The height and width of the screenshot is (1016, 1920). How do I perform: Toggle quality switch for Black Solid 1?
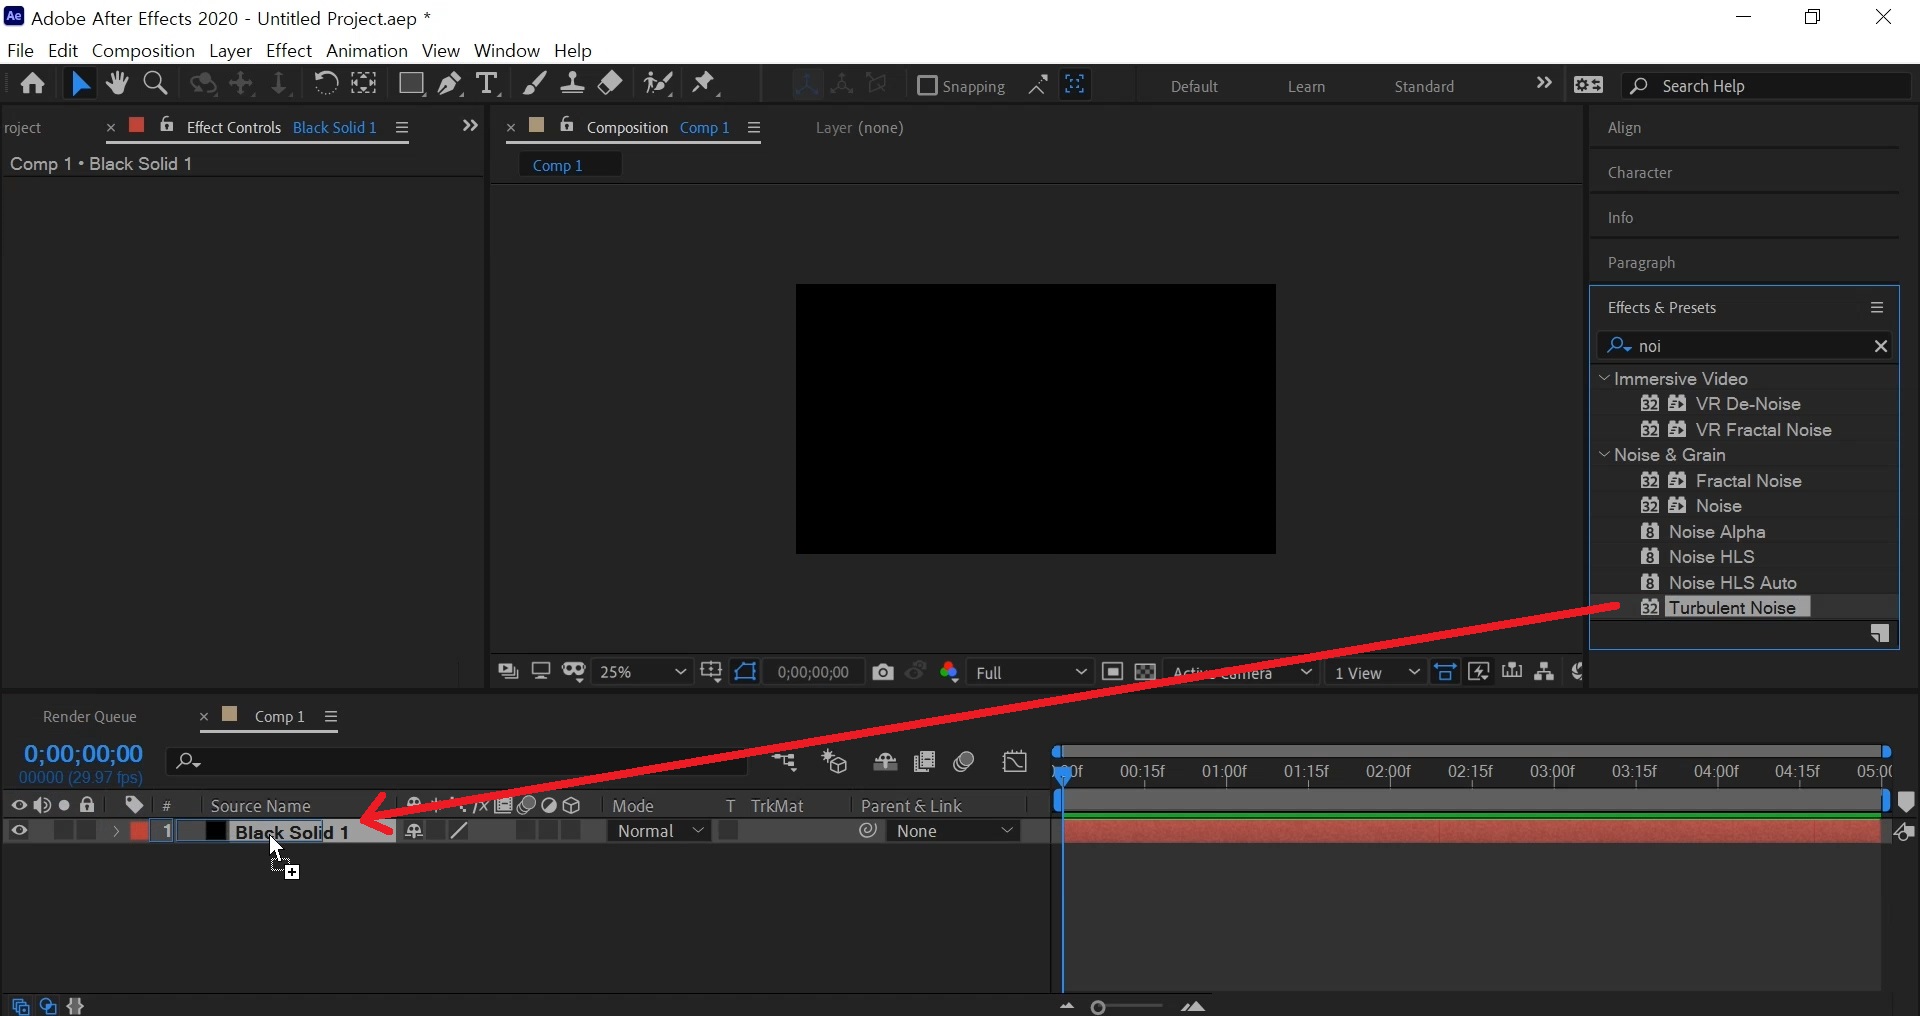point(459,831)
